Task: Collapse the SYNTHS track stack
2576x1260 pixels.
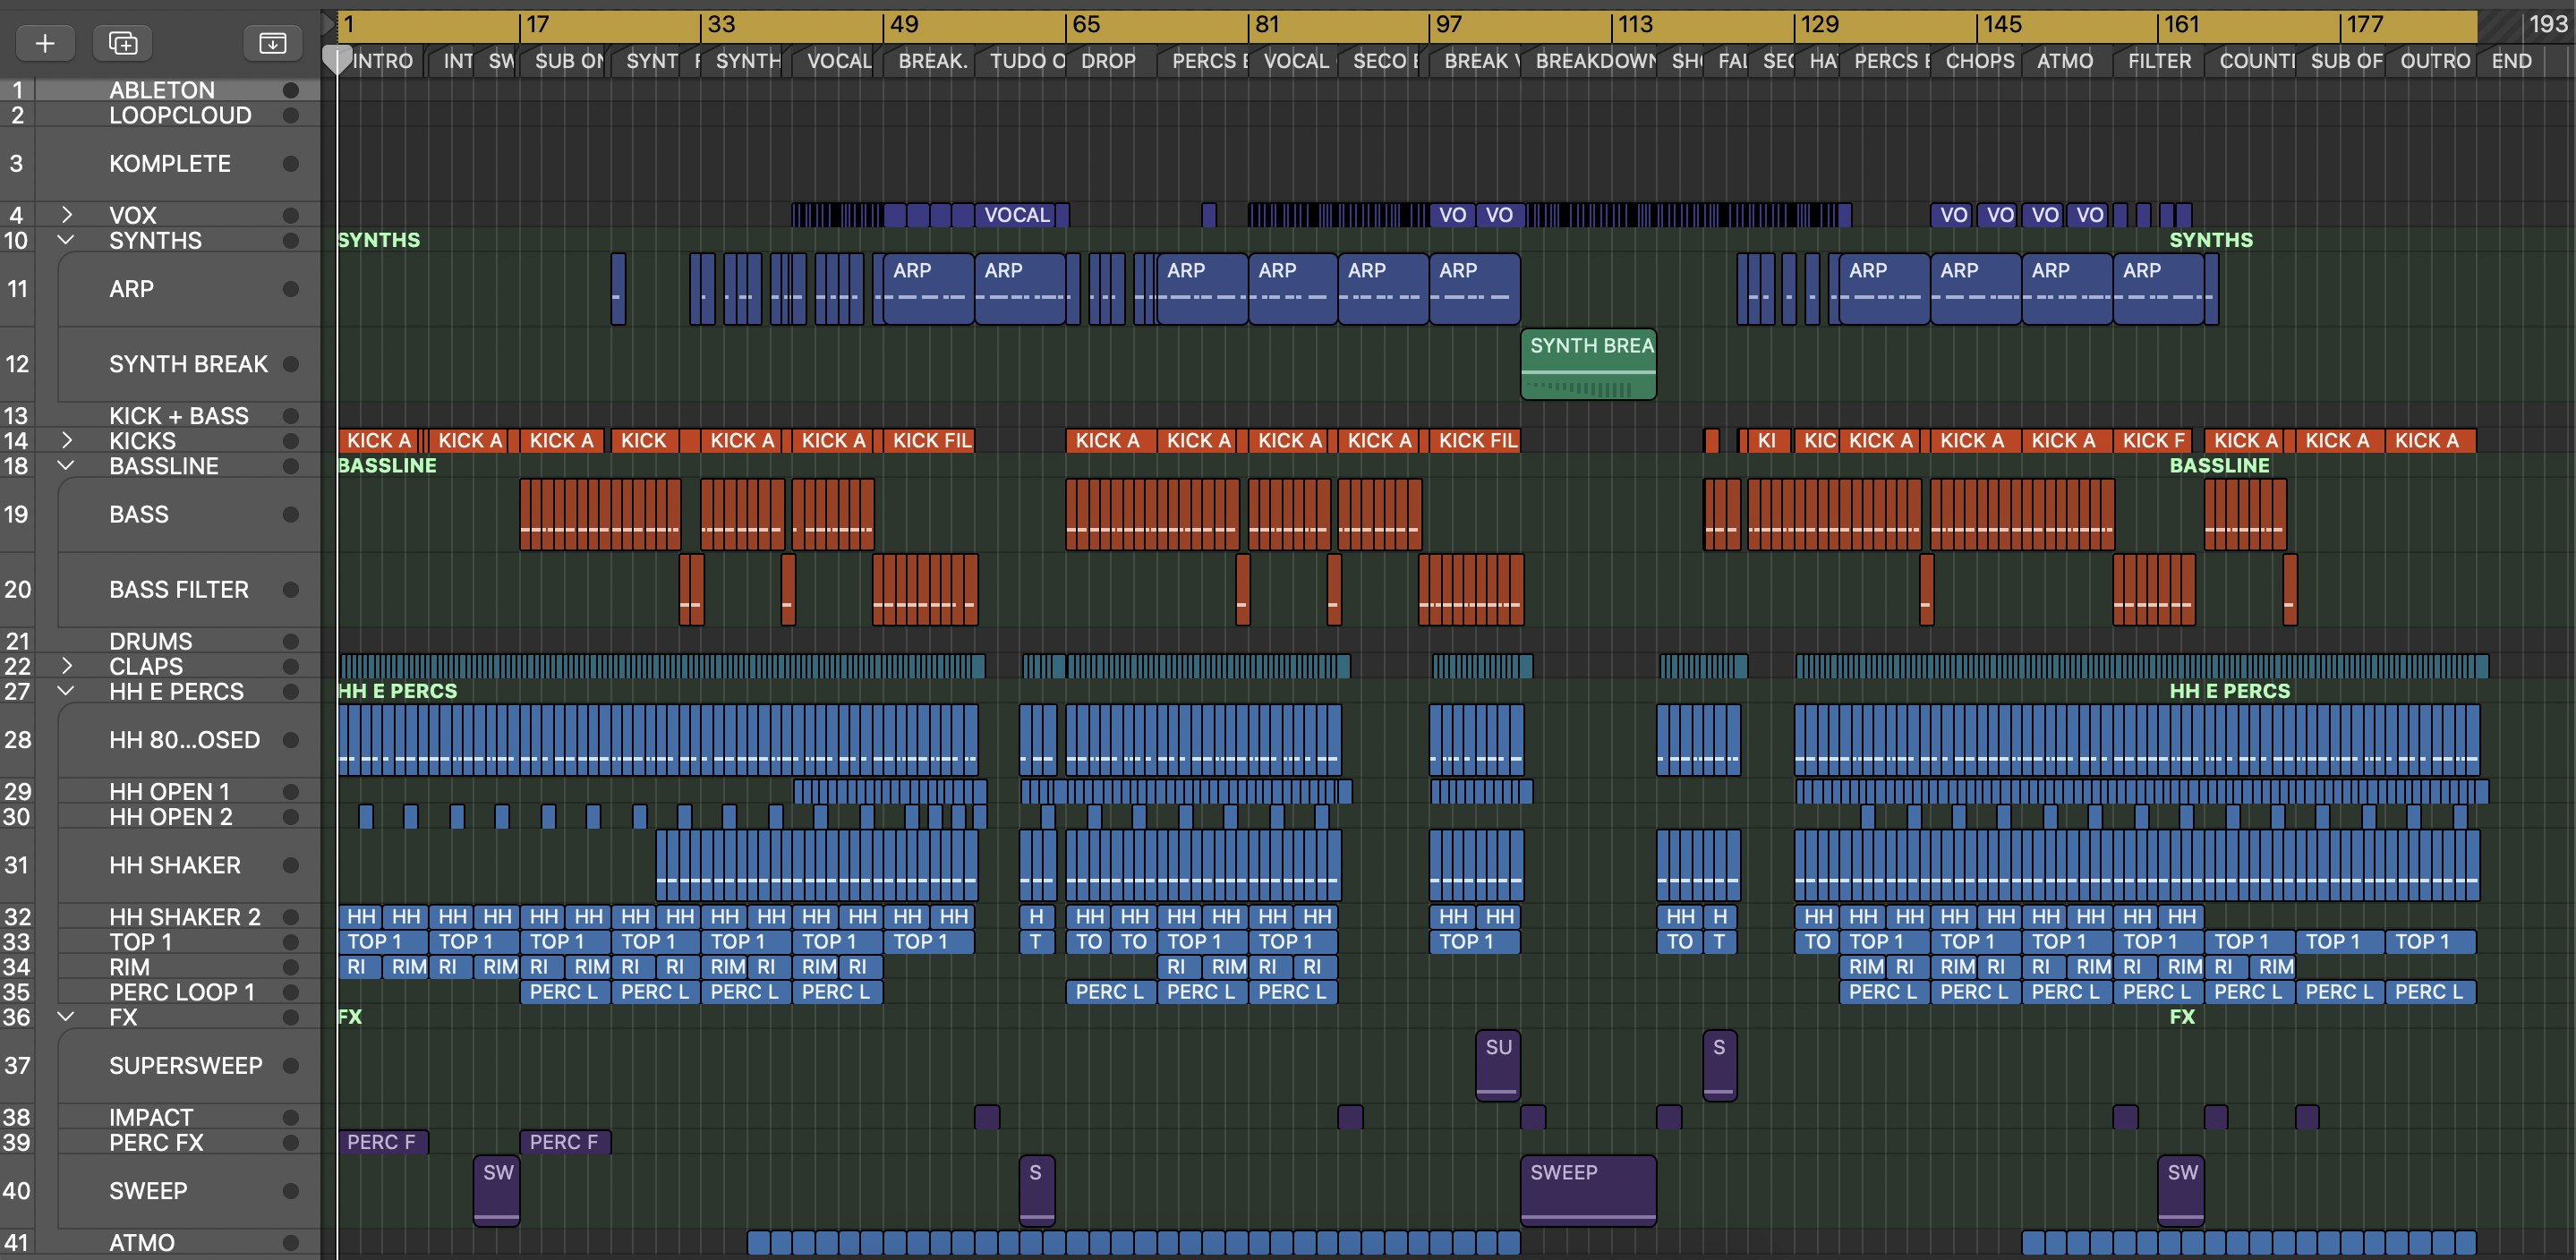Action: coord(66,240)
